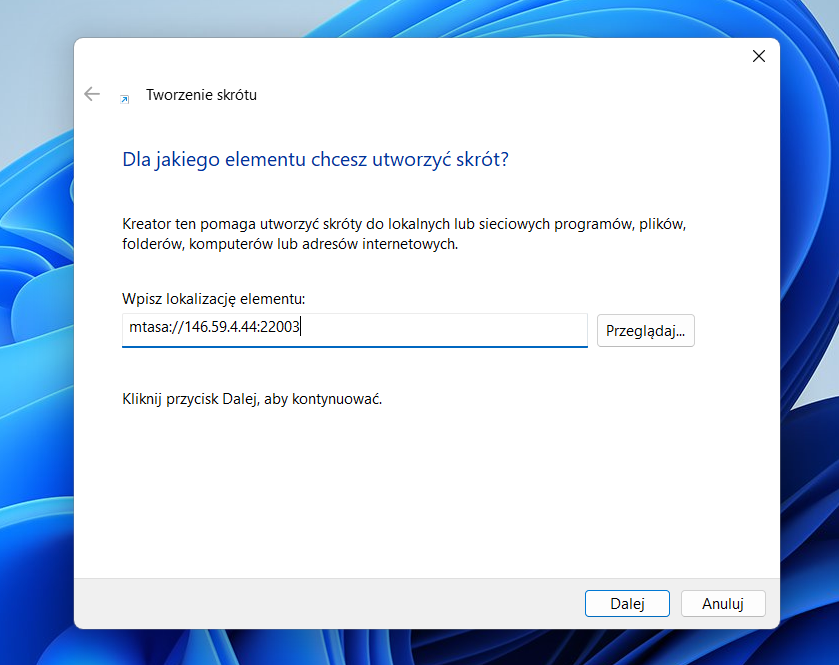The width and height of the screenshot is (839, 665).
Task: Click the heading 'Dla jakiego elementu chcesz utworzyć skrót?'
Action: coord(315,159)
